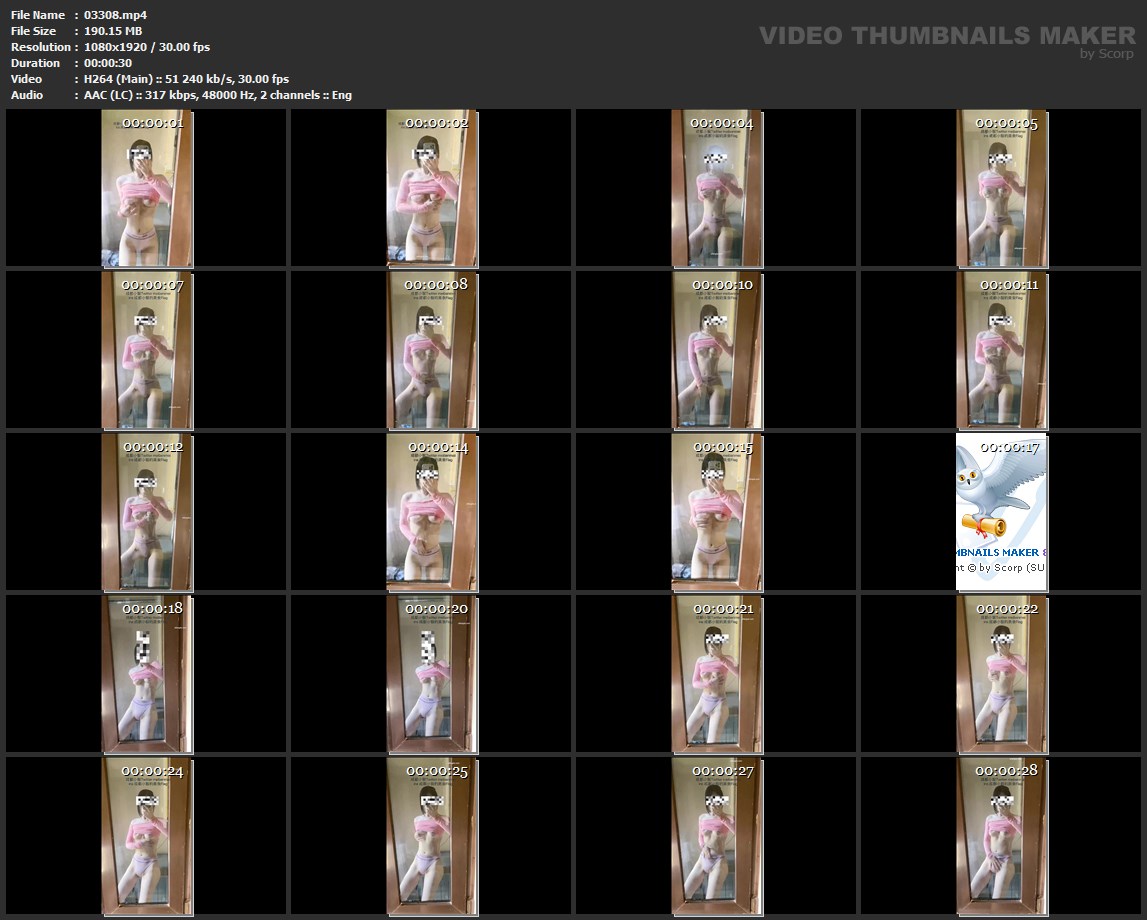Viewport: 1147px width, 920px height.
Task: Open the frame at 00:00:08
Action: [x=432, y=350]
